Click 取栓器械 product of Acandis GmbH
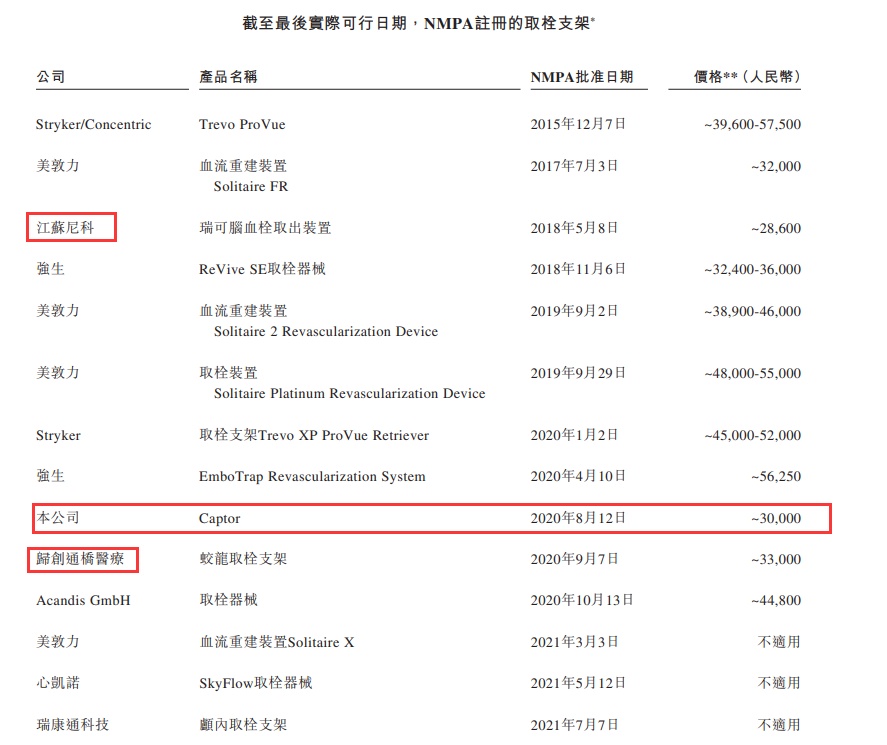The height and width of the screenshot is (745, 887). pos(229,600)
